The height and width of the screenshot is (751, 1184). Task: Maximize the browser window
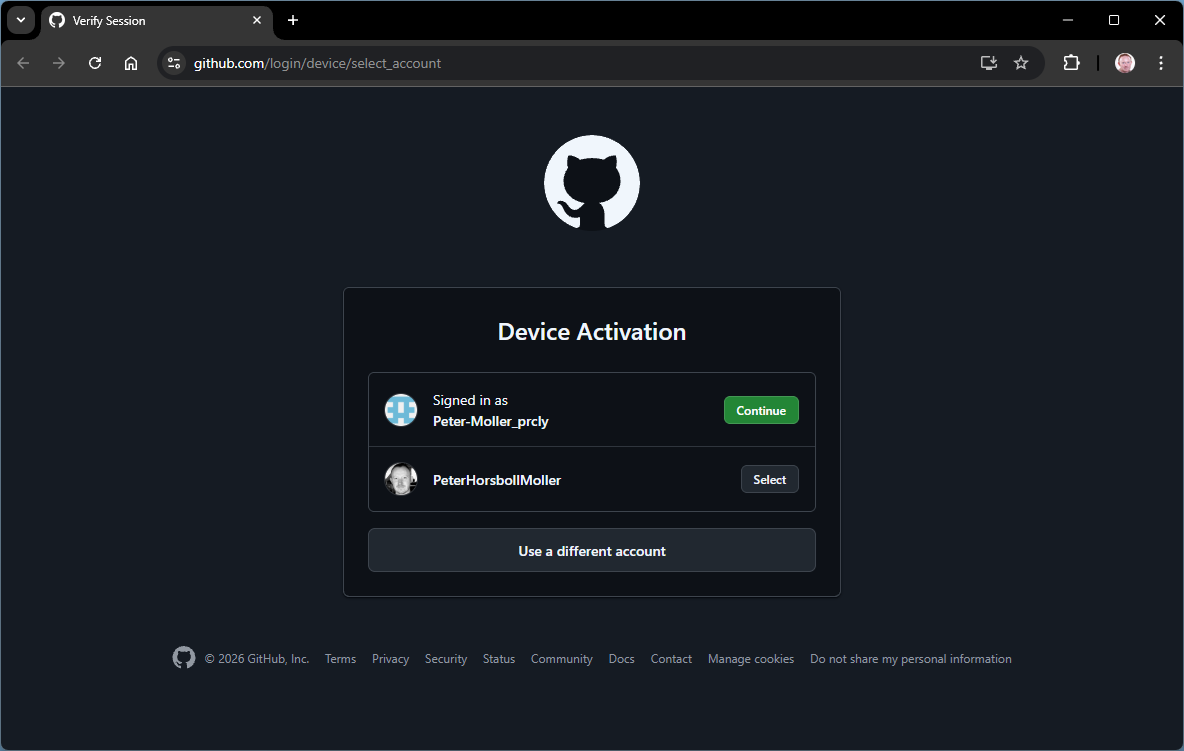point(1114,20)
